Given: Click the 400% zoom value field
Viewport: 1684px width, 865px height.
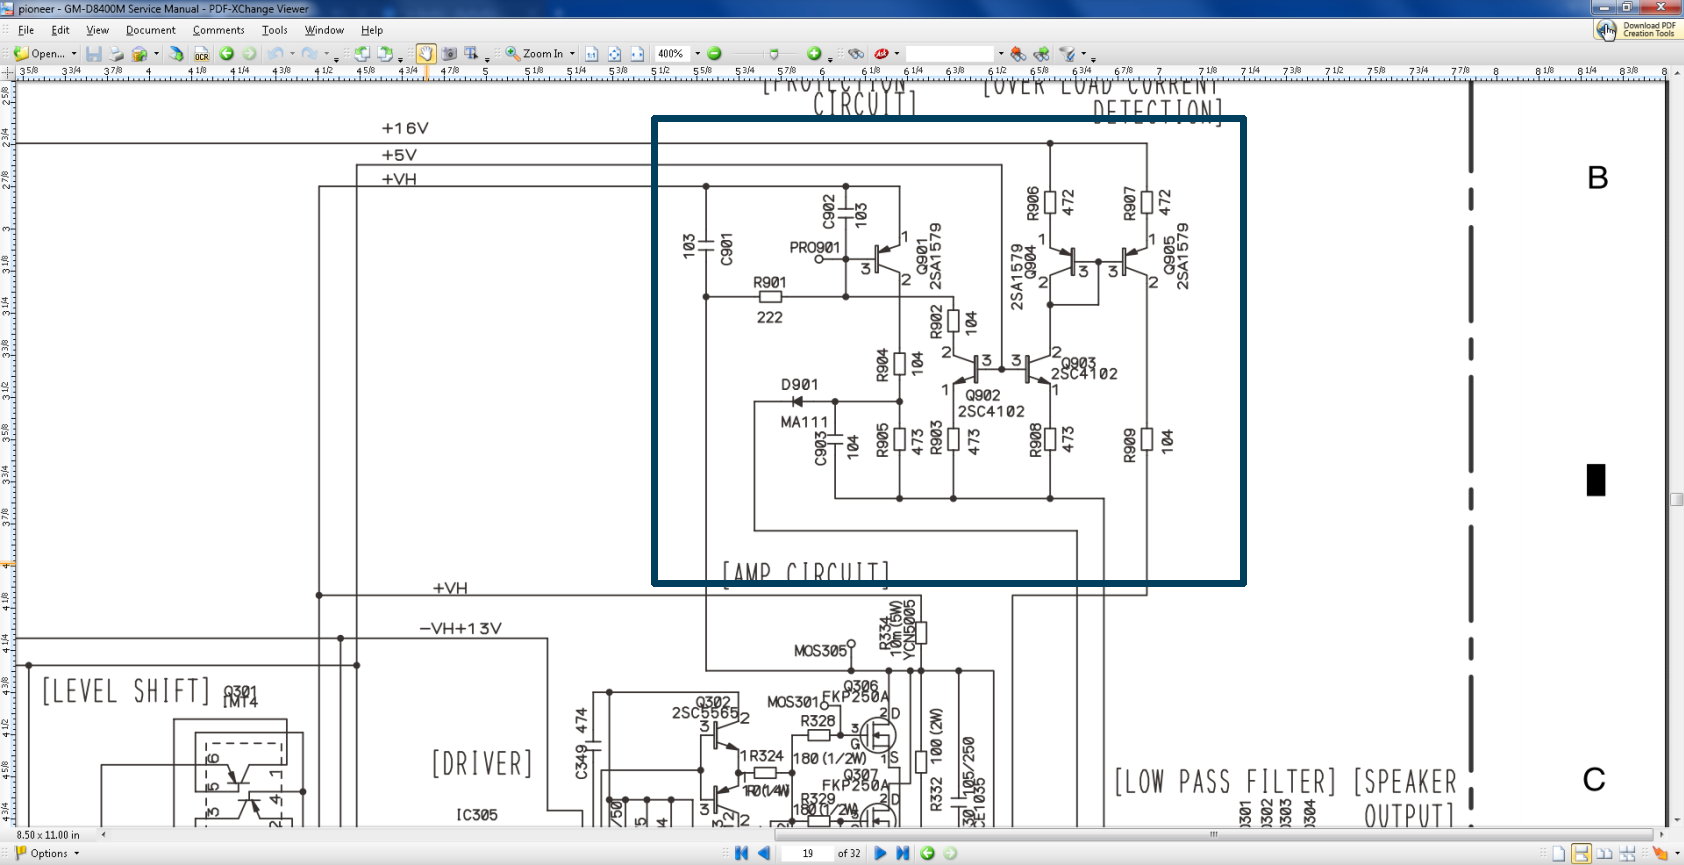Looking at the screenshot, I should click(672, 54).
